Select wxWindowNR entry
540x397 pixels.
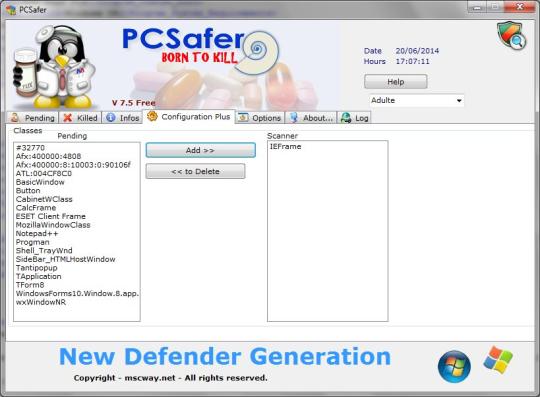point(41,302)
